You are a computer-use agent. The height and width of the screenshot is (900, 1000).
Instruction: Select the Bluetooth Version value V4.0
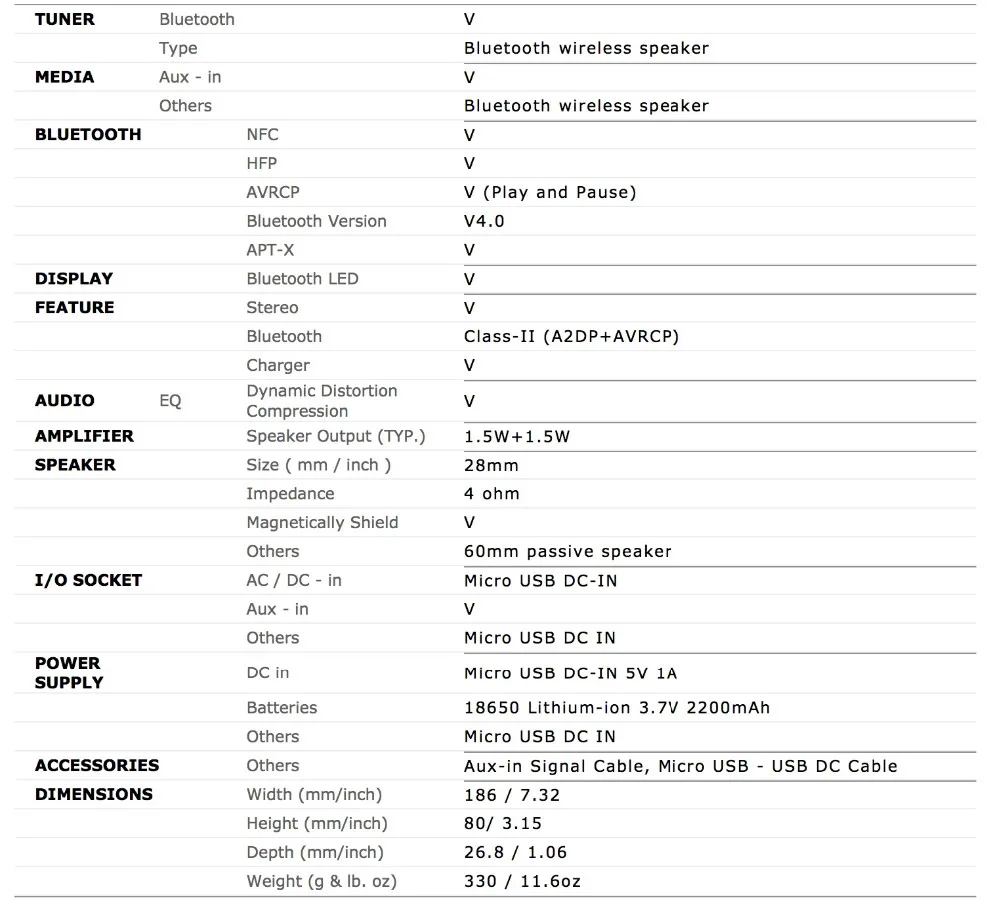click(484, 221)
